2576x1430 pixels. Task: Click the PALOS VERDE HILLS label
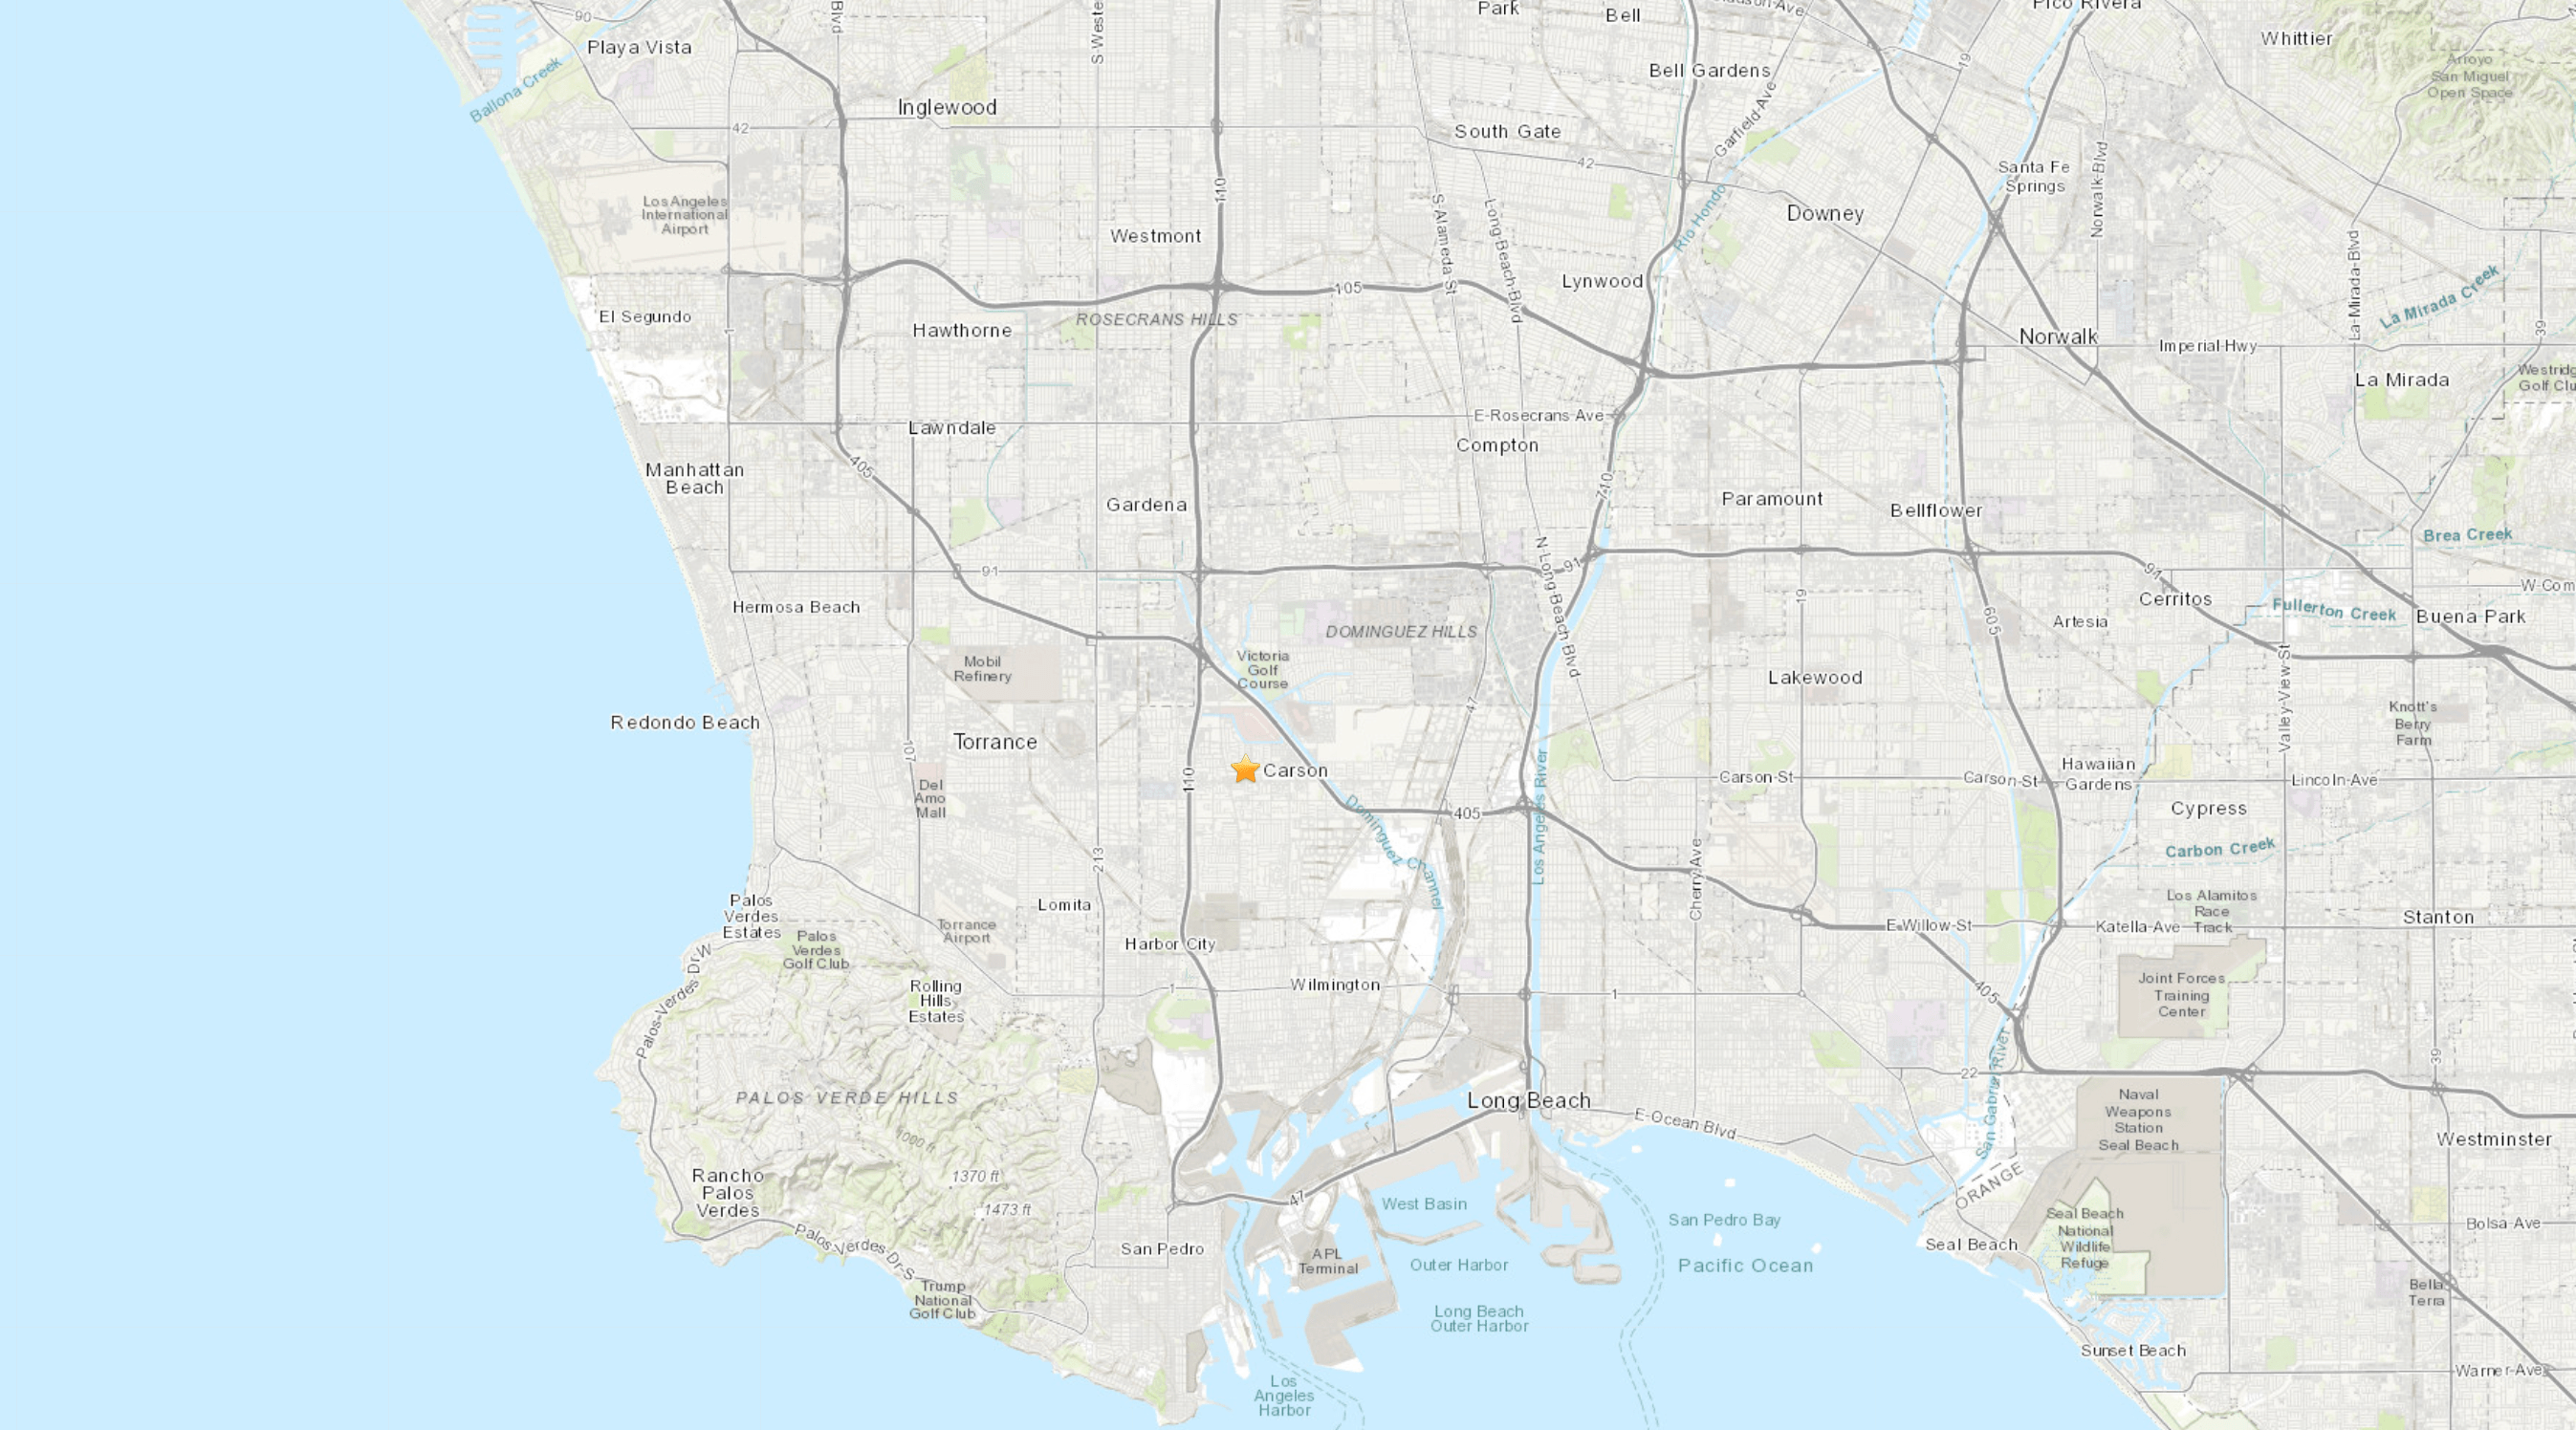(847, 1098)
